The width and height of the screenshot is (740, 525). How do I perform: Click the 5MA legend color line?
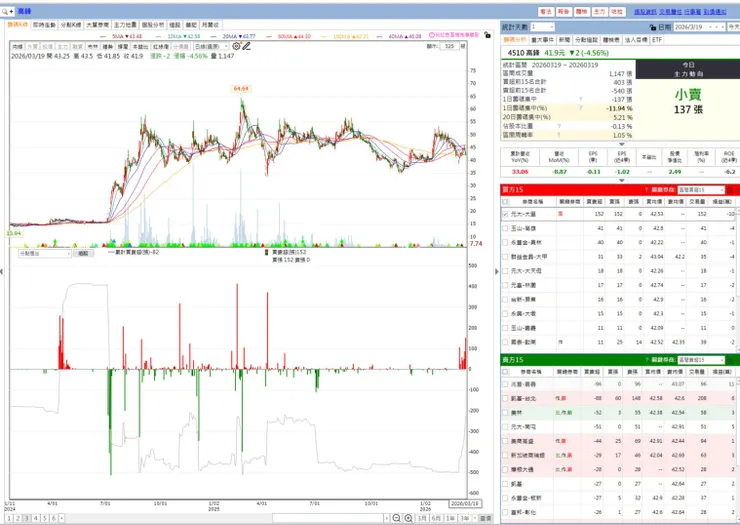click(x=104, y=36)
